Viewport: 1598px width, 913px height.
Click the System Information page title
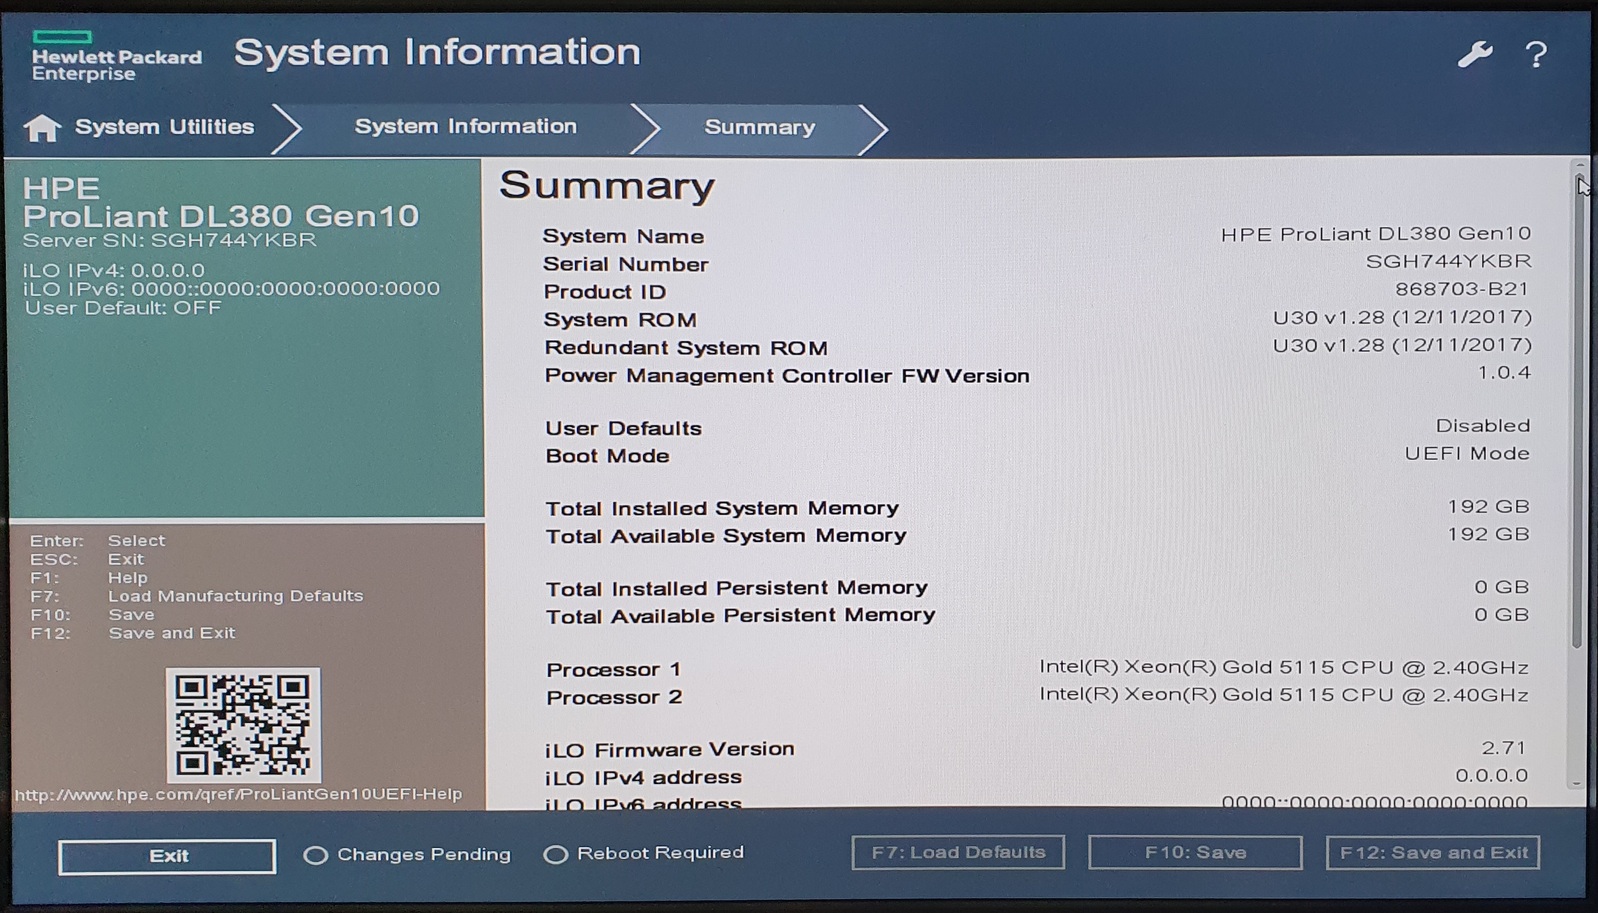[437, 52]
